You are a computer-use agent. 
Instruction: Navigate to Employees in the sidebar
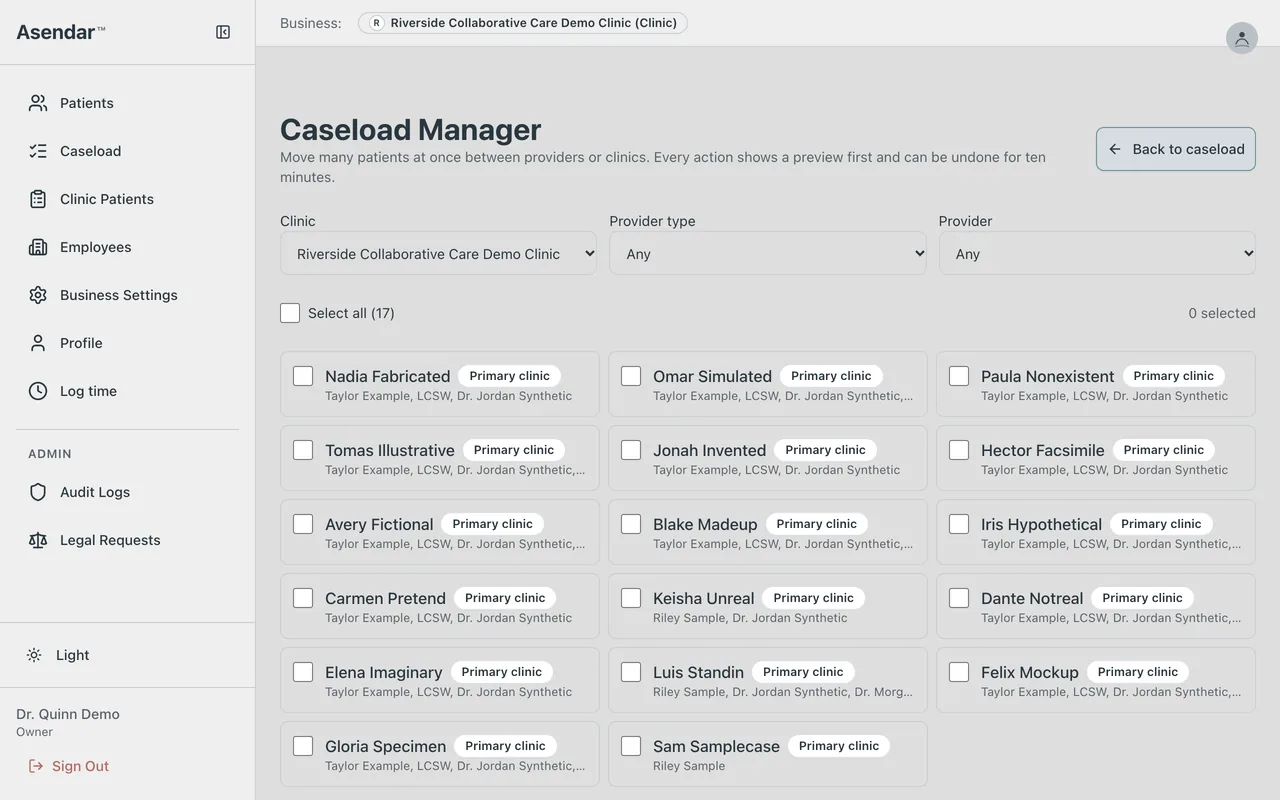pos(127,247)
